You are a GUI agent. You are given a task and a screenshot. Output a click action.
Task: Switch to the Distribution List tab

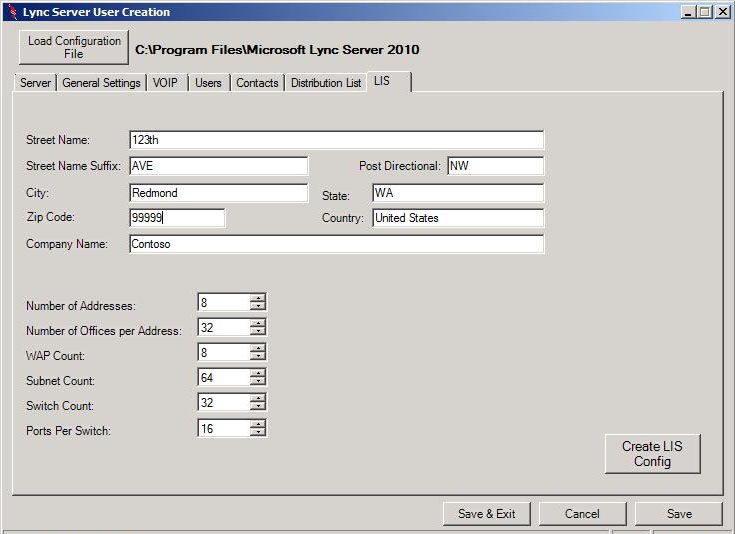[x=326, y=83]
